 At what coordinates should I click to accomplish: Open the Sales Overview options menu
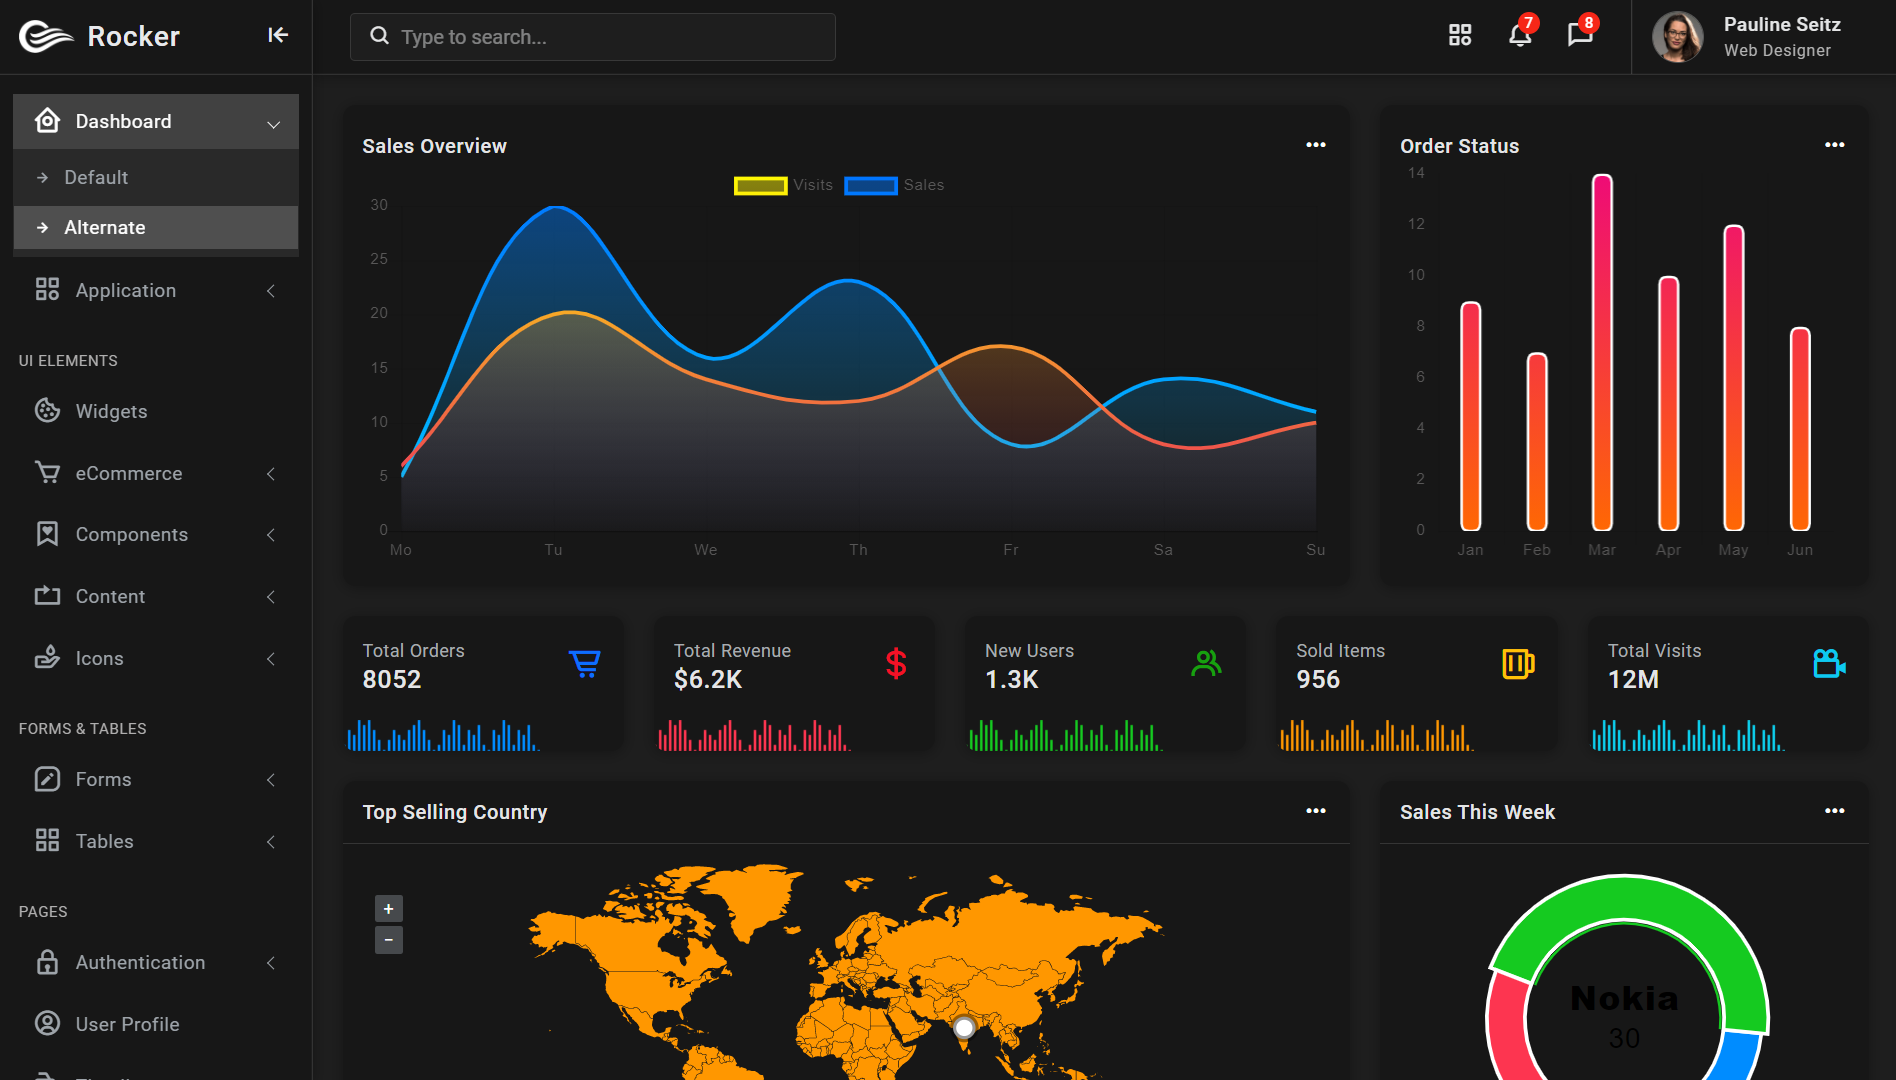click(x=1316, y=146)
